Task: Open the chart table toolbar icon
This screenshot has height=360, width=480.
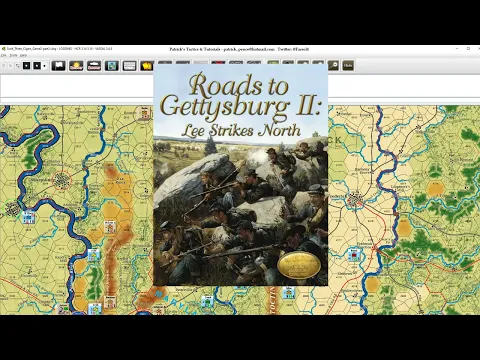Action: [129, 66]
